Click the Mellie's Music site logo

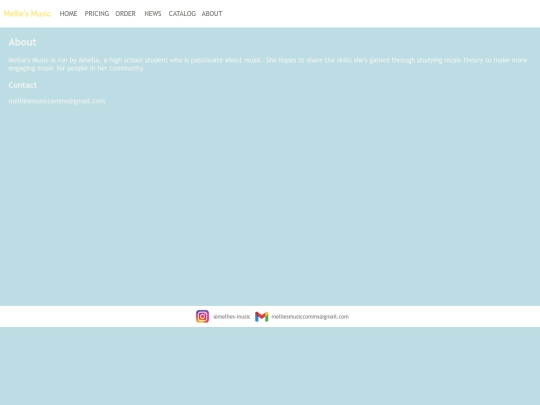27,13
